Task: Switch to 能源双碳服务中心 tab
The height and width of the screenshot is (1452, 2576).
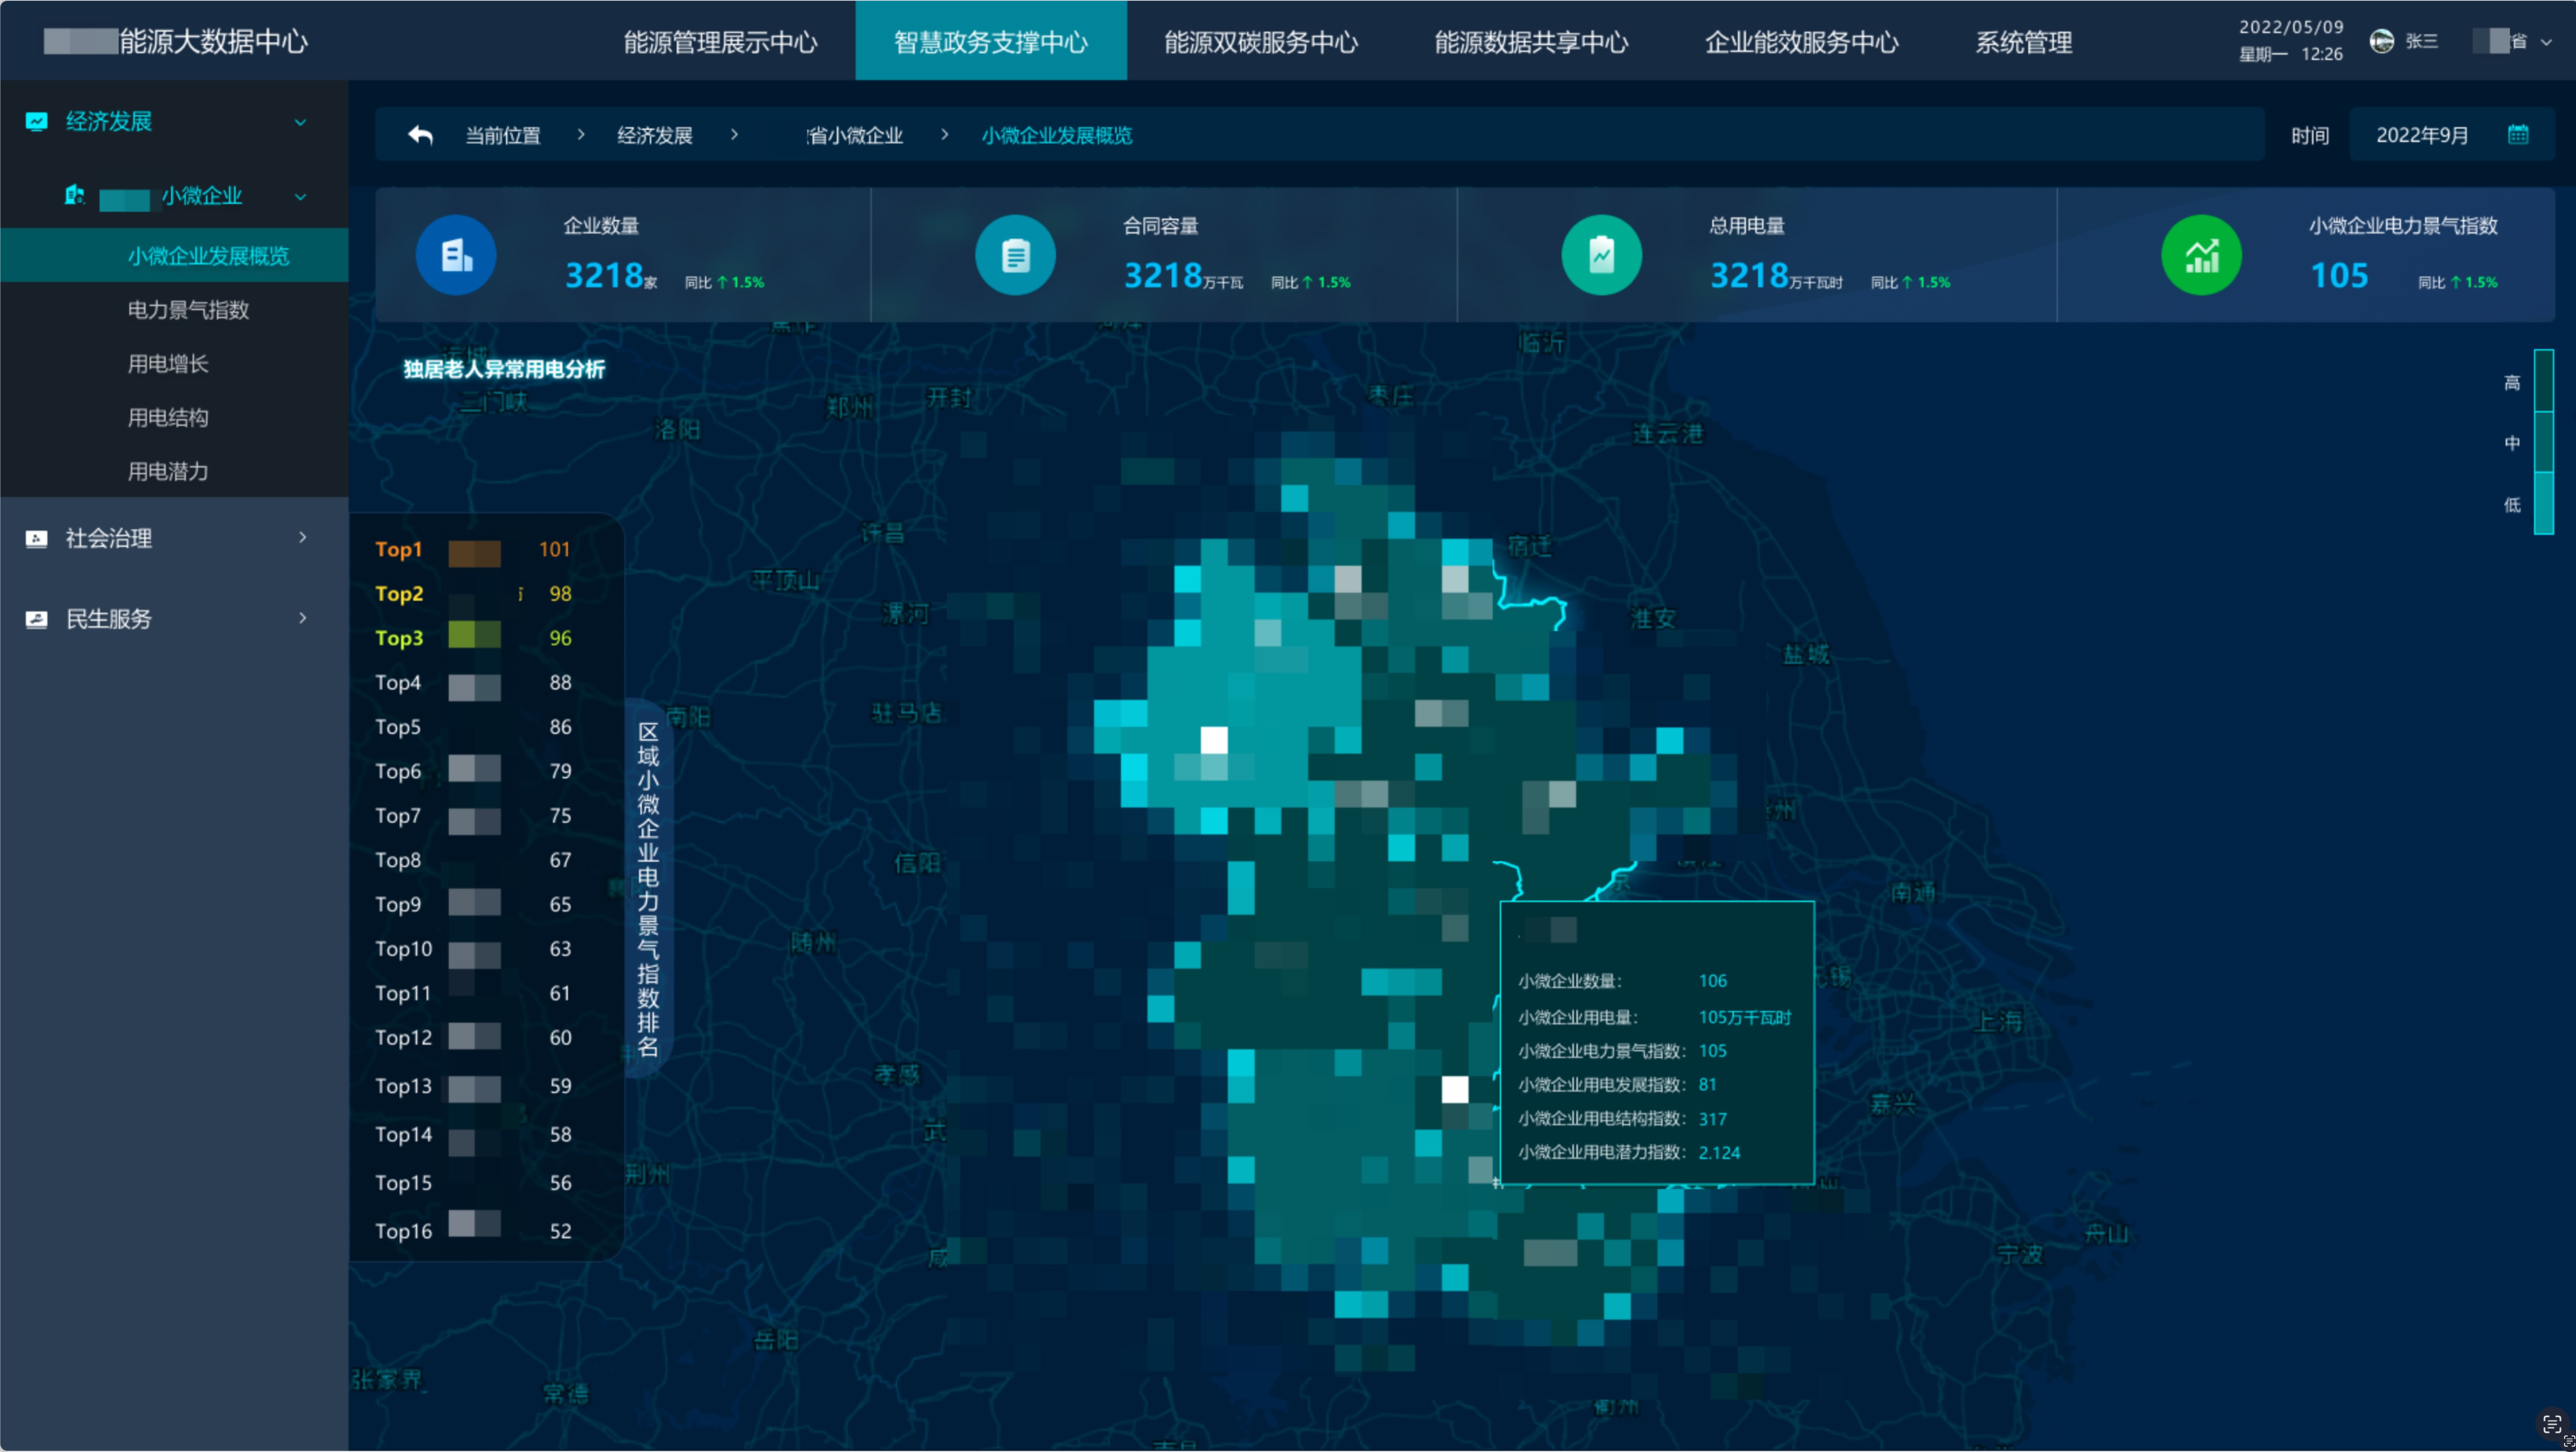Action: 1261,41
